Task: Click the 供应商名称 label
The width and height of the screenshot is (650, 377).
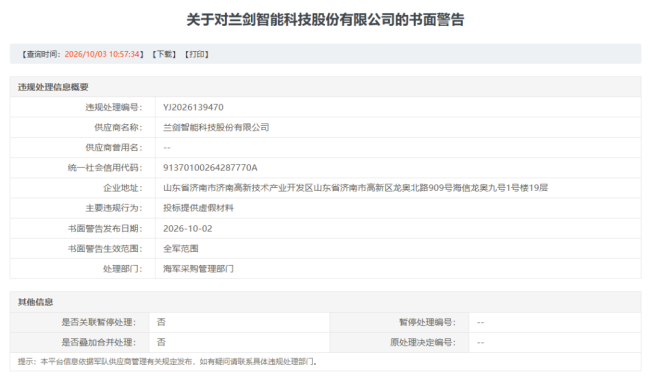Action: point(118,127)
